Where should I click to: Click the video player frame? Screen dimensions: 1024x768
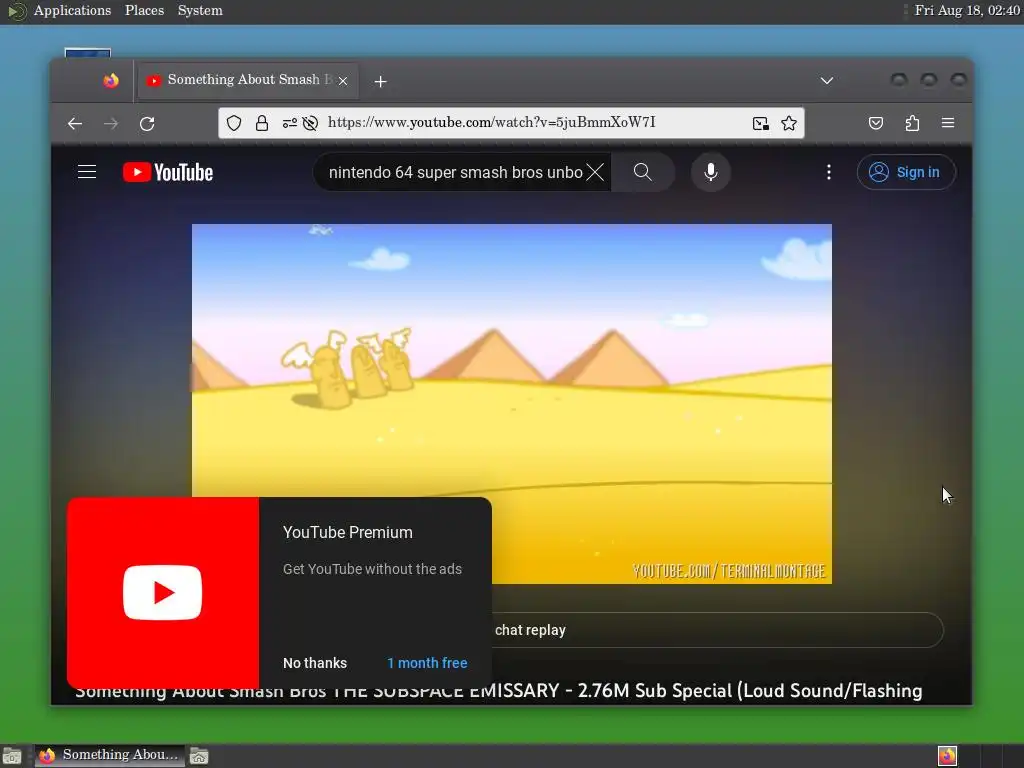point(511,404)
